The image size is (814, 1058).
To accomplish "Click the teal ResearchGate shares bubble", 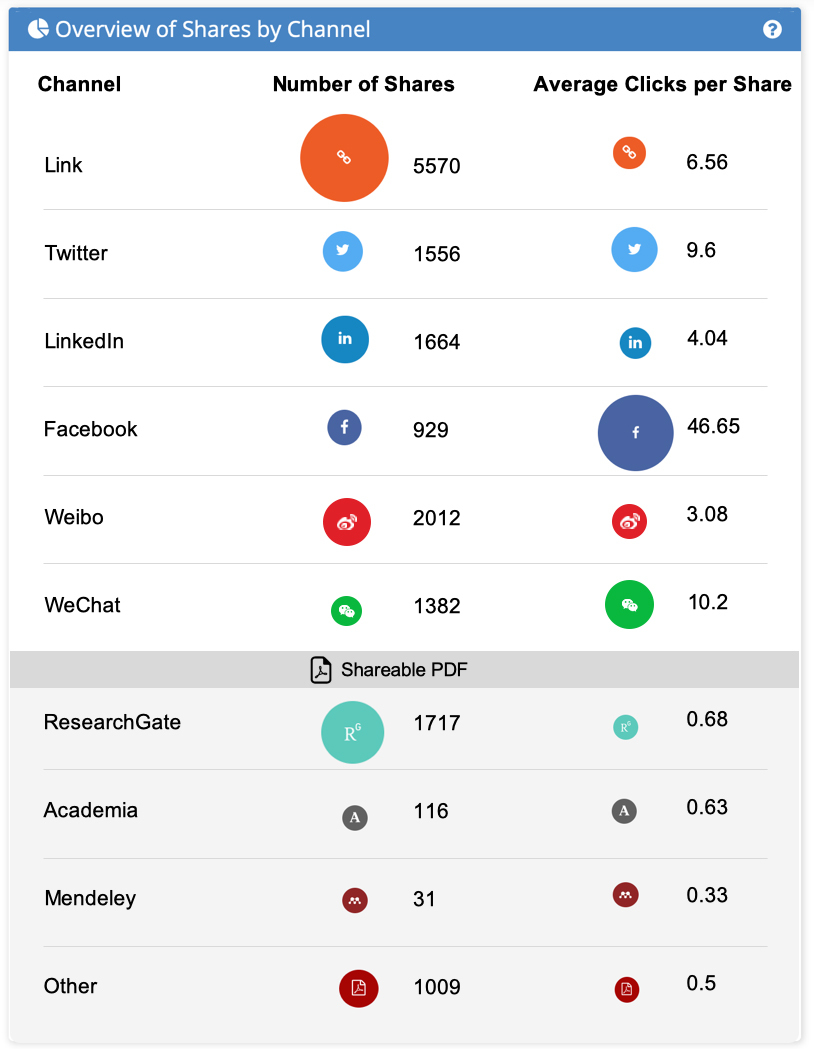I will coord(352,732).
